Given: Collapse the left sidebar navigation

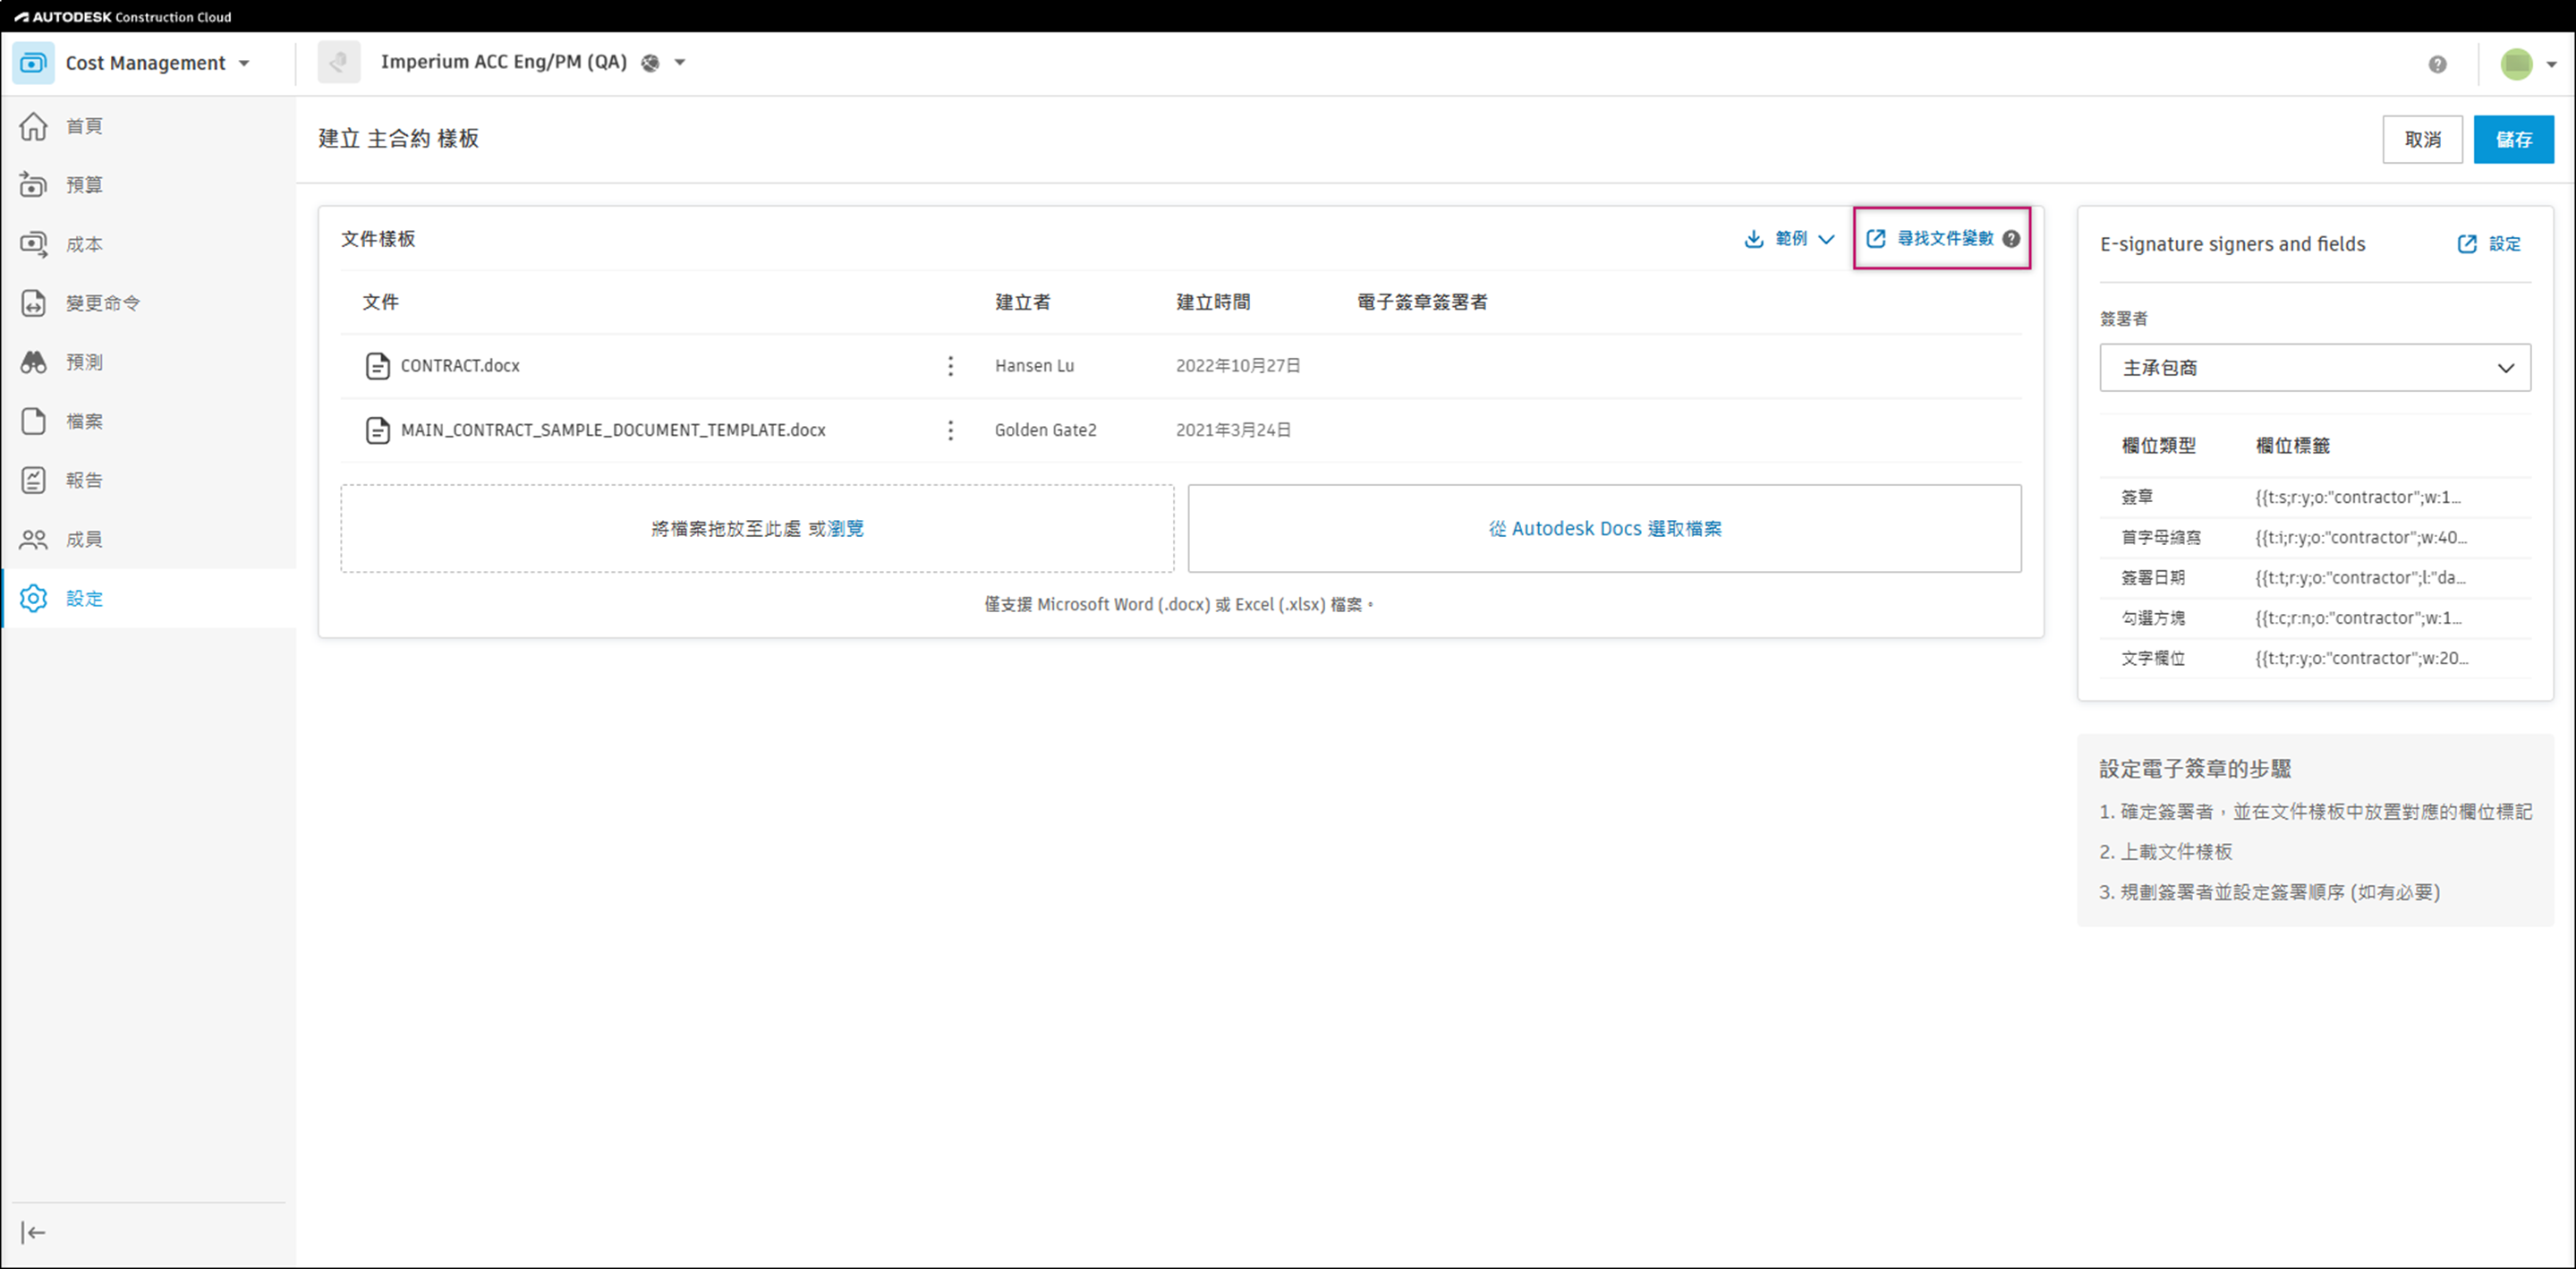Looking at the screenshot, I should click(x=33, y=1232).
